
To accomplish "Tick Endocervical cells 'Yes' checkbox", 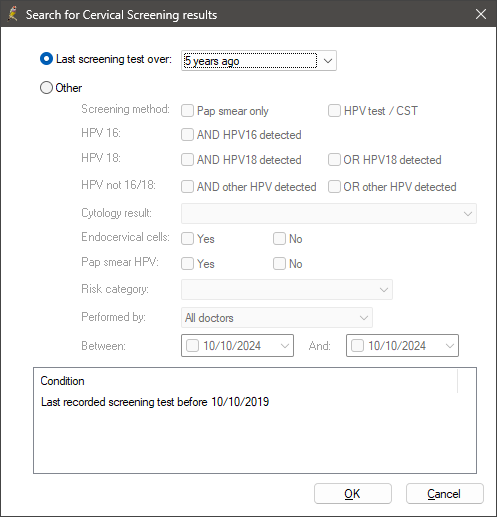I will (187, 239).
